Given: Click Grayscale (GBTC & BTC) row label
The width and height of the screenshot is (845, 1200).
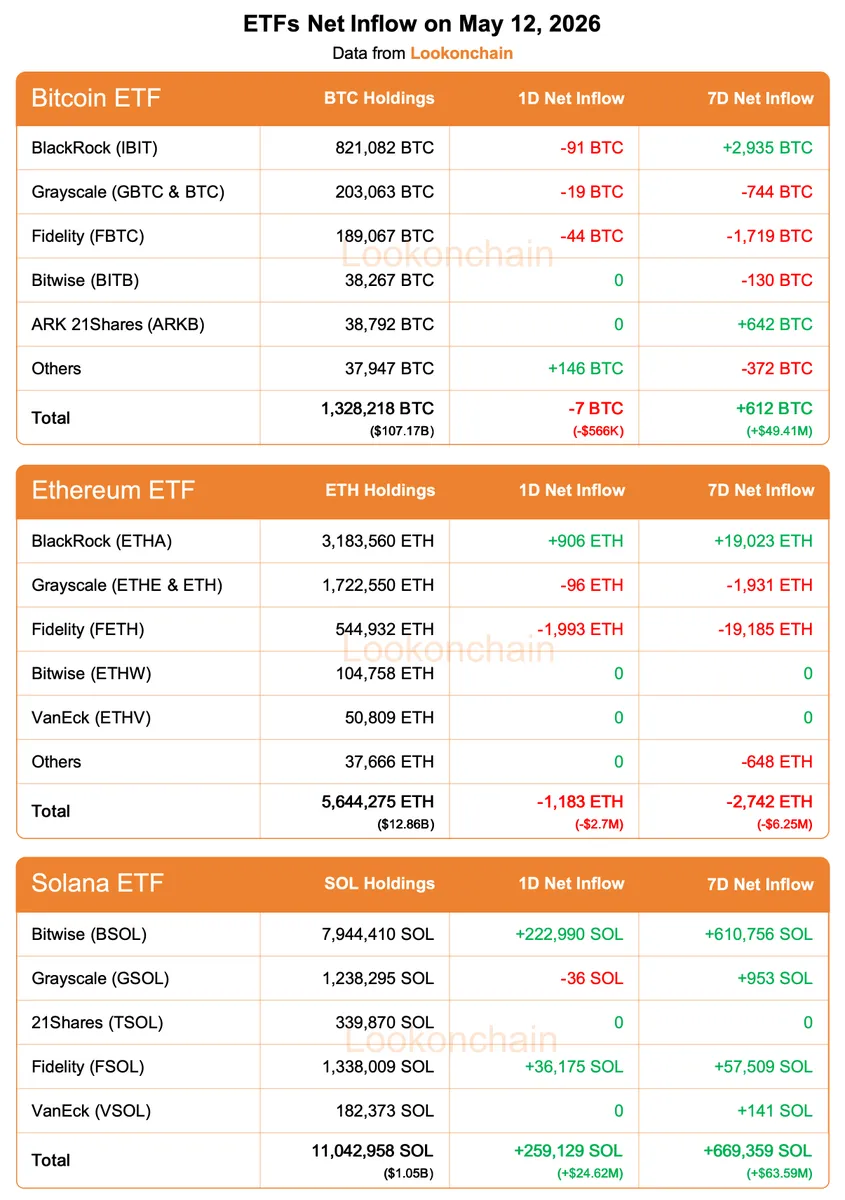Looking at the screenshot, I should pos(128,192).
